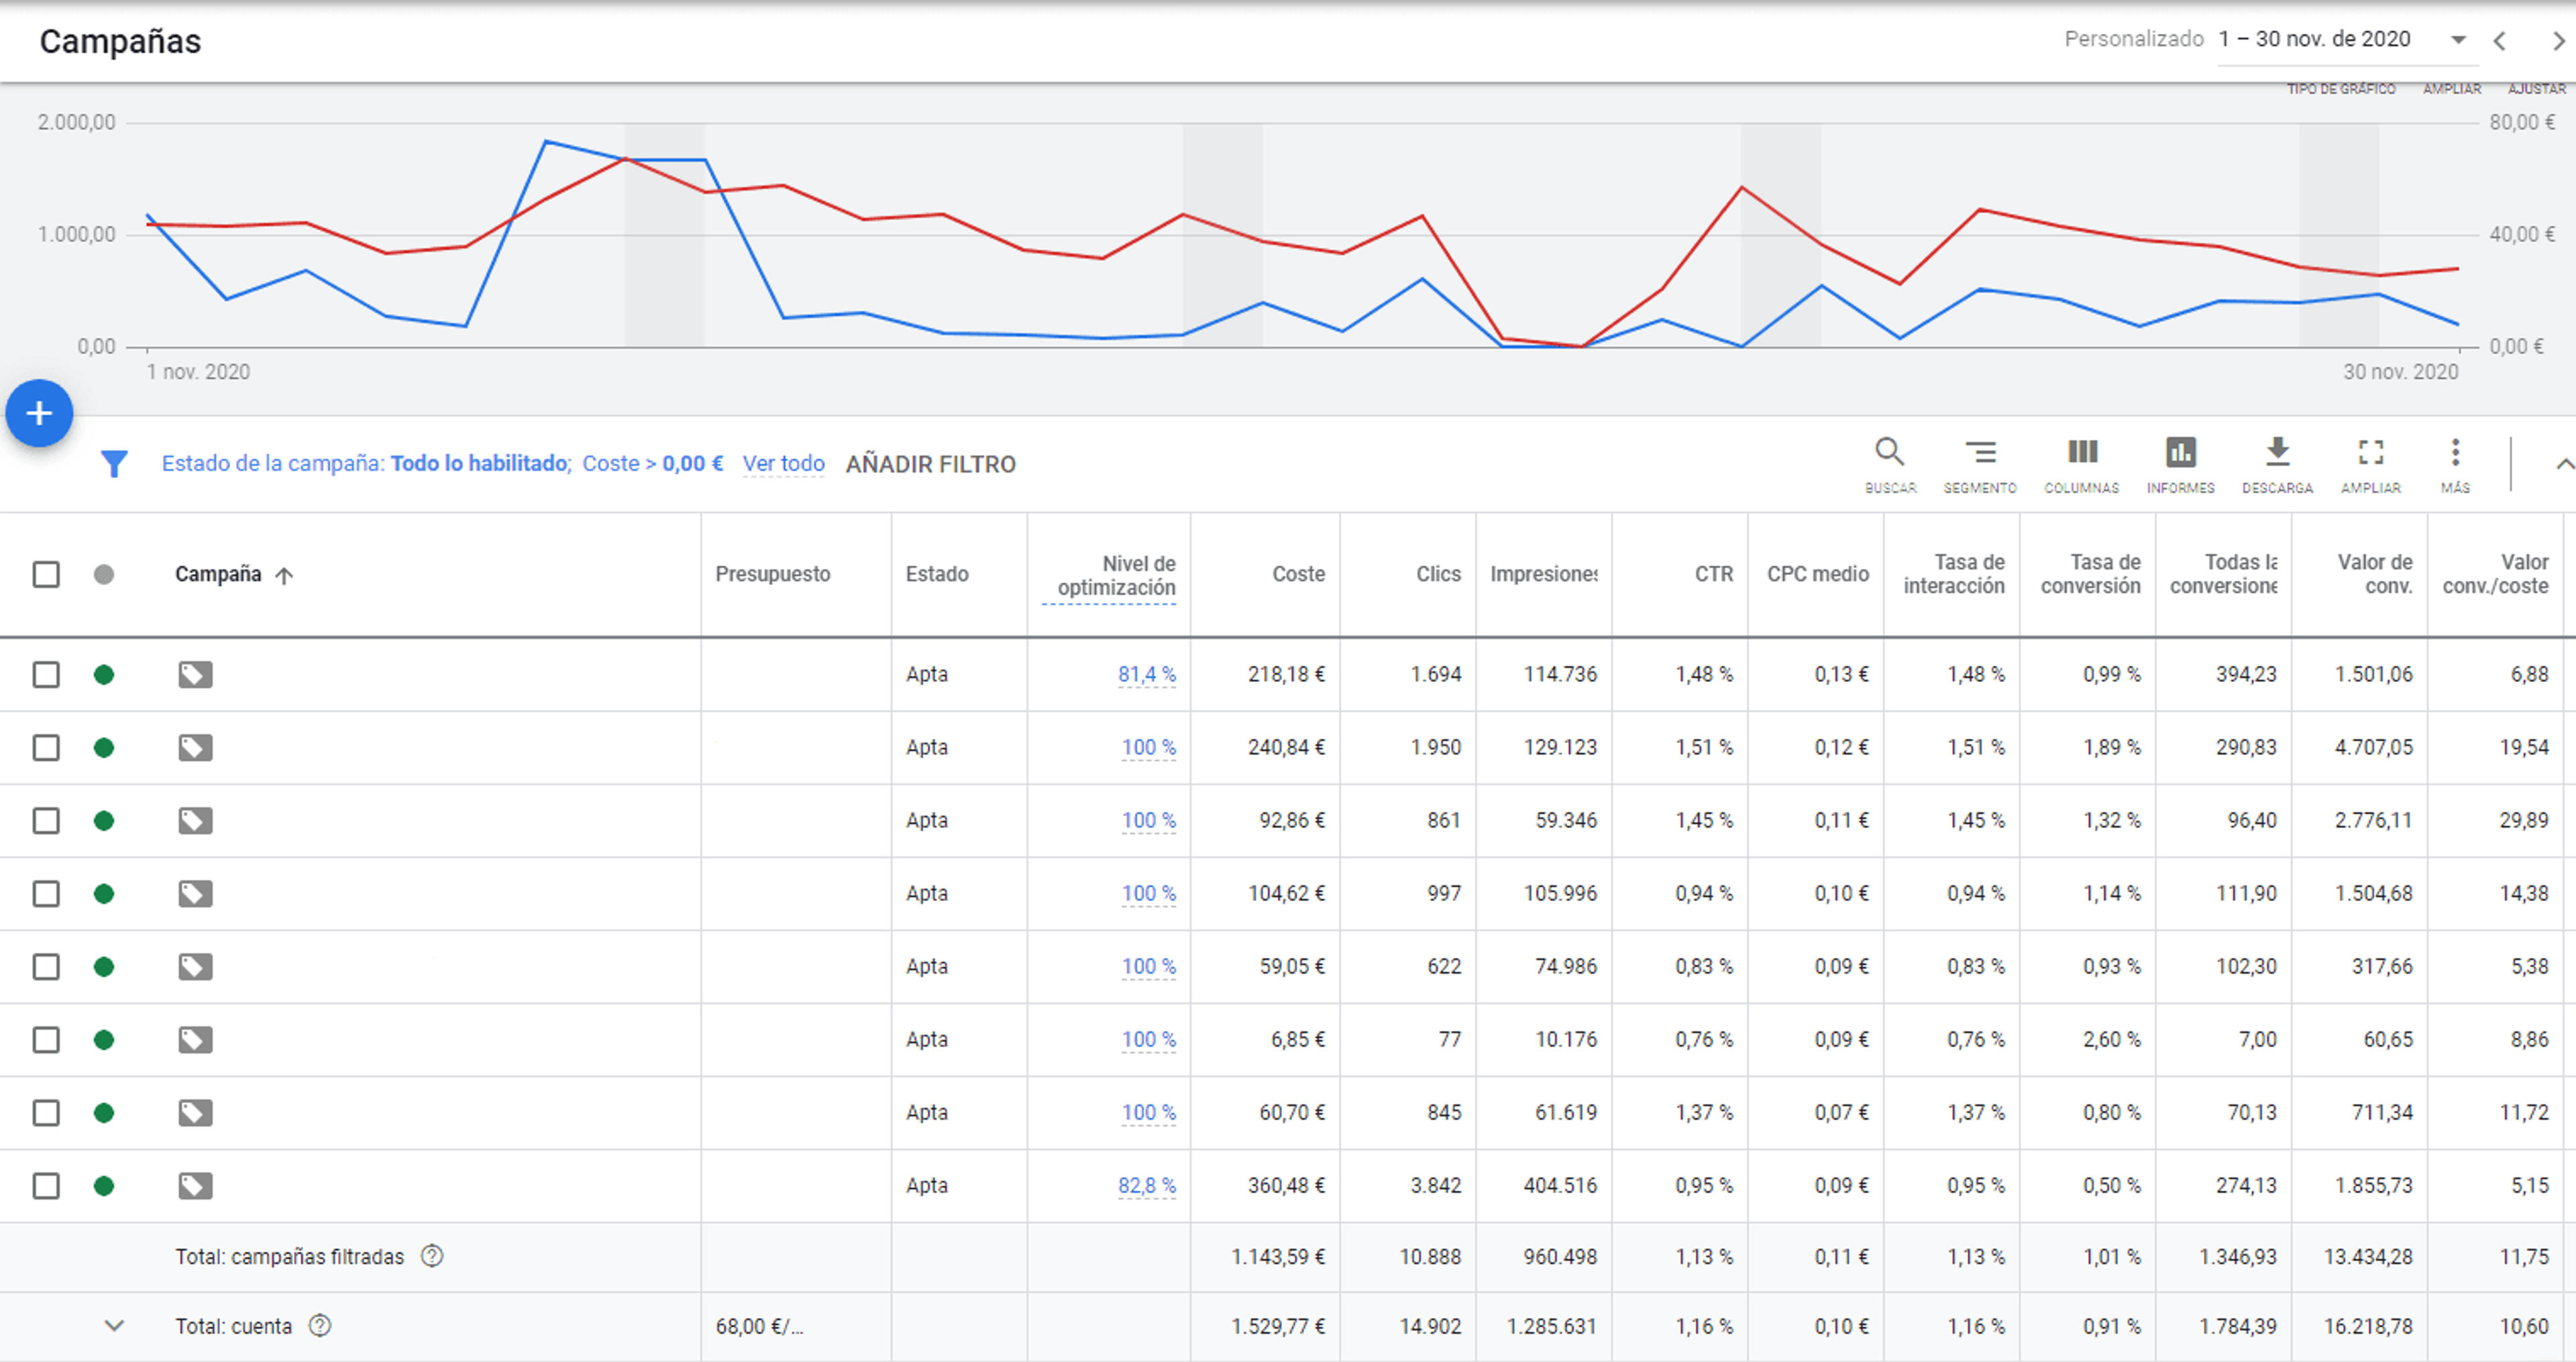Open the Informes reports tool
This screenshot has height=1362, width=2576.
coord(2181,465)
